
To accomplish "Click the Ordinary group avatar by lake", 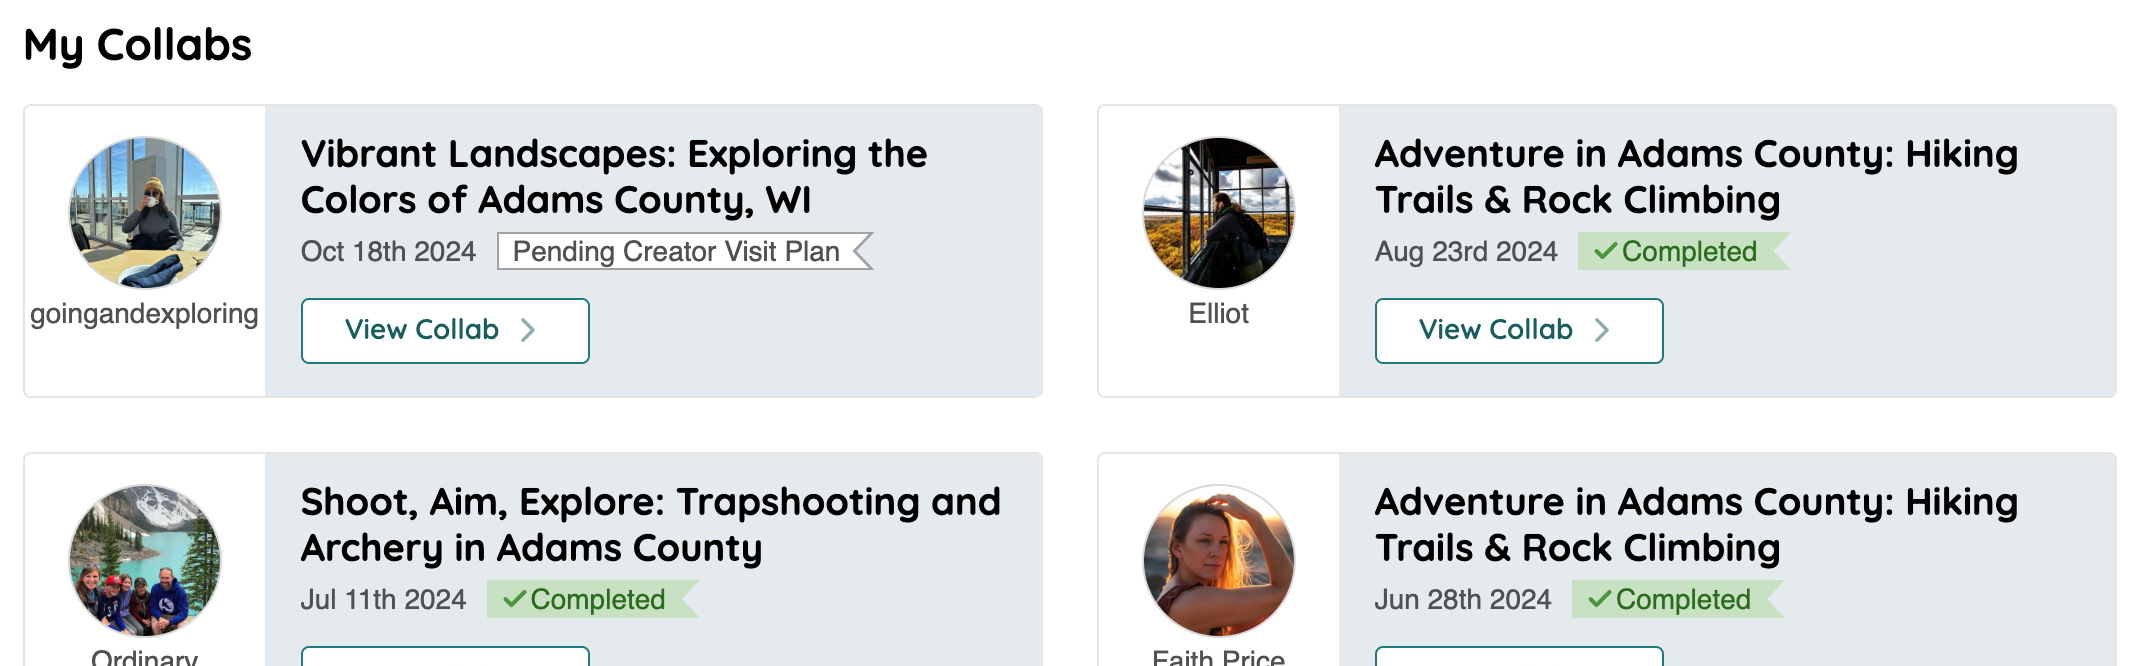I will (145, 561).
